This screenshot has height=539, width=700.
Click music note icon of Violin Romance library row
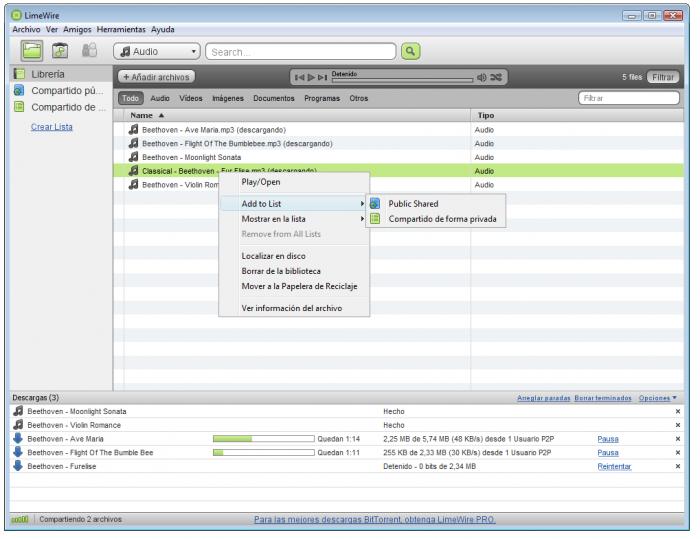tap(133, 184)
